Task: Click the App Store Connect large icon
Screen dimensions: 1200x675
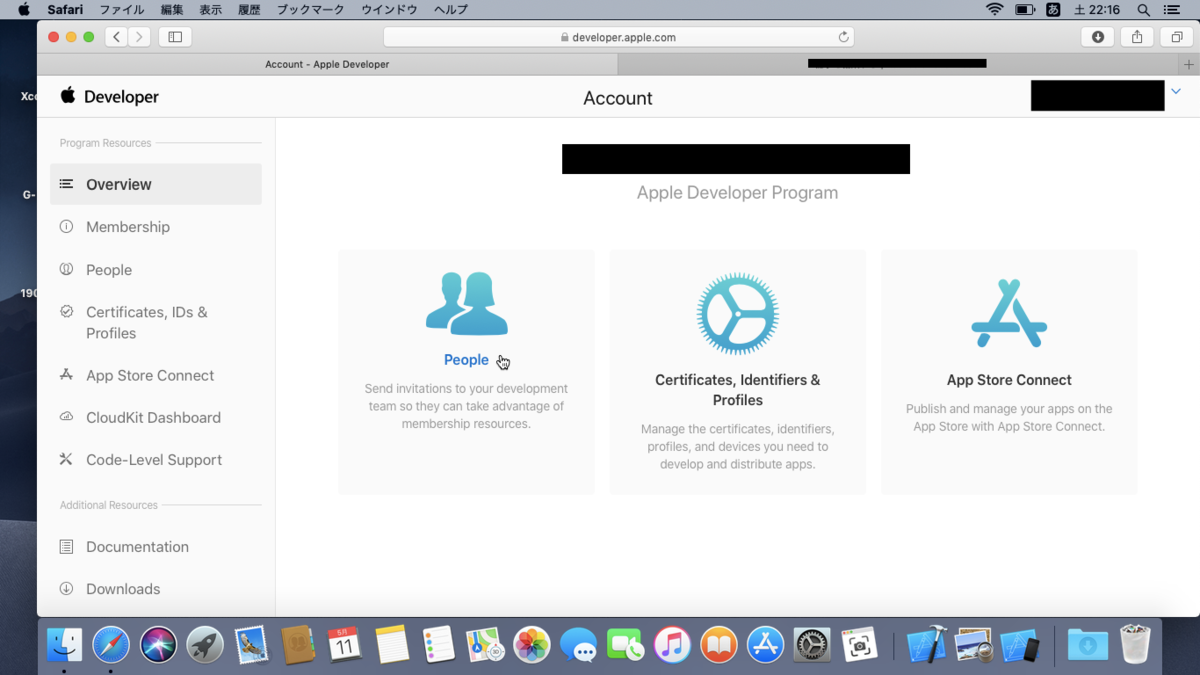Action: pos(1009,313)
